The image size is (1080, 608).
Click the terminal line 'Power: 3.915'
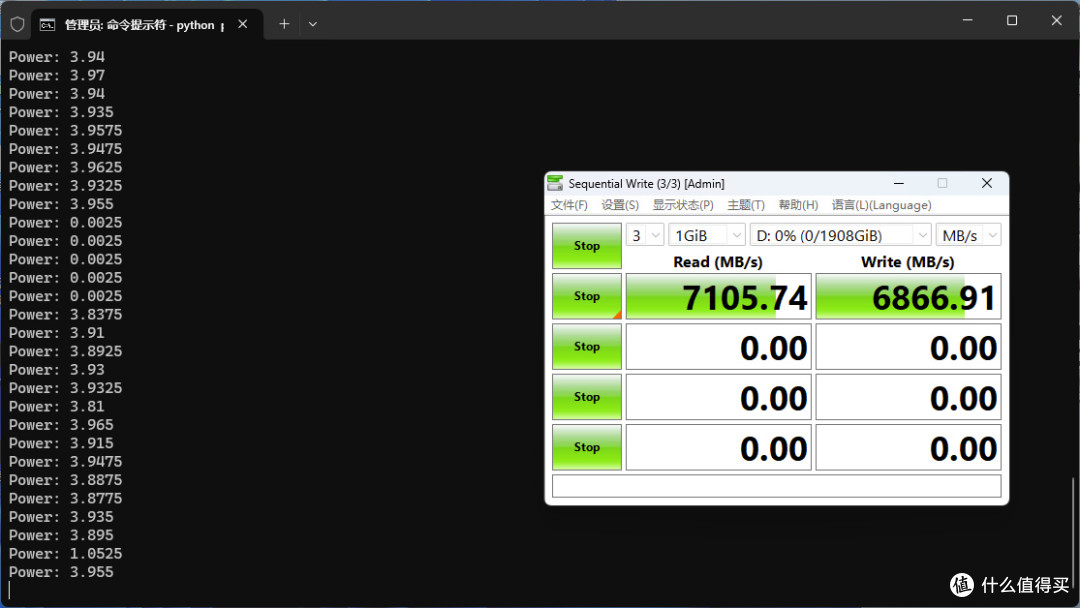[x=61, y=443]
